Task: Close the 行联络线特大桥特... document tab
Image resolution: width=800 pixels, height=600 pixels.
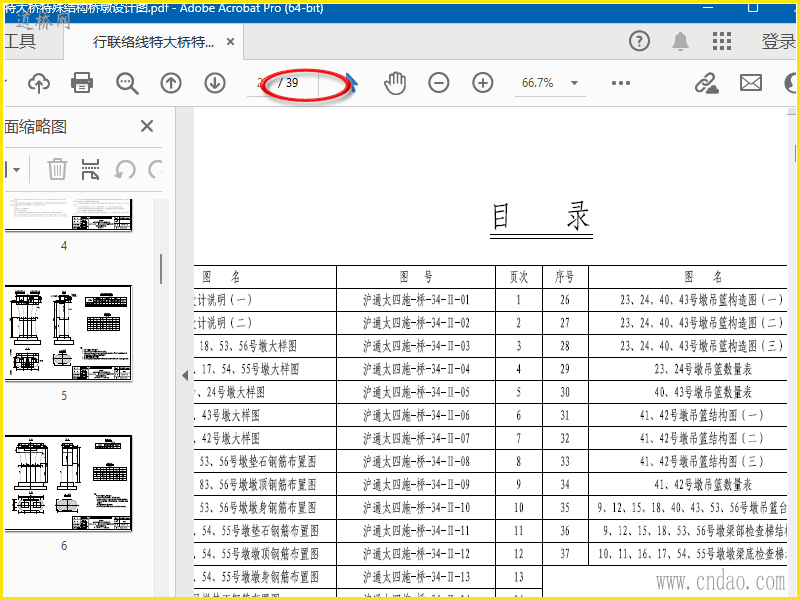Action: click(x=231, y=41)
